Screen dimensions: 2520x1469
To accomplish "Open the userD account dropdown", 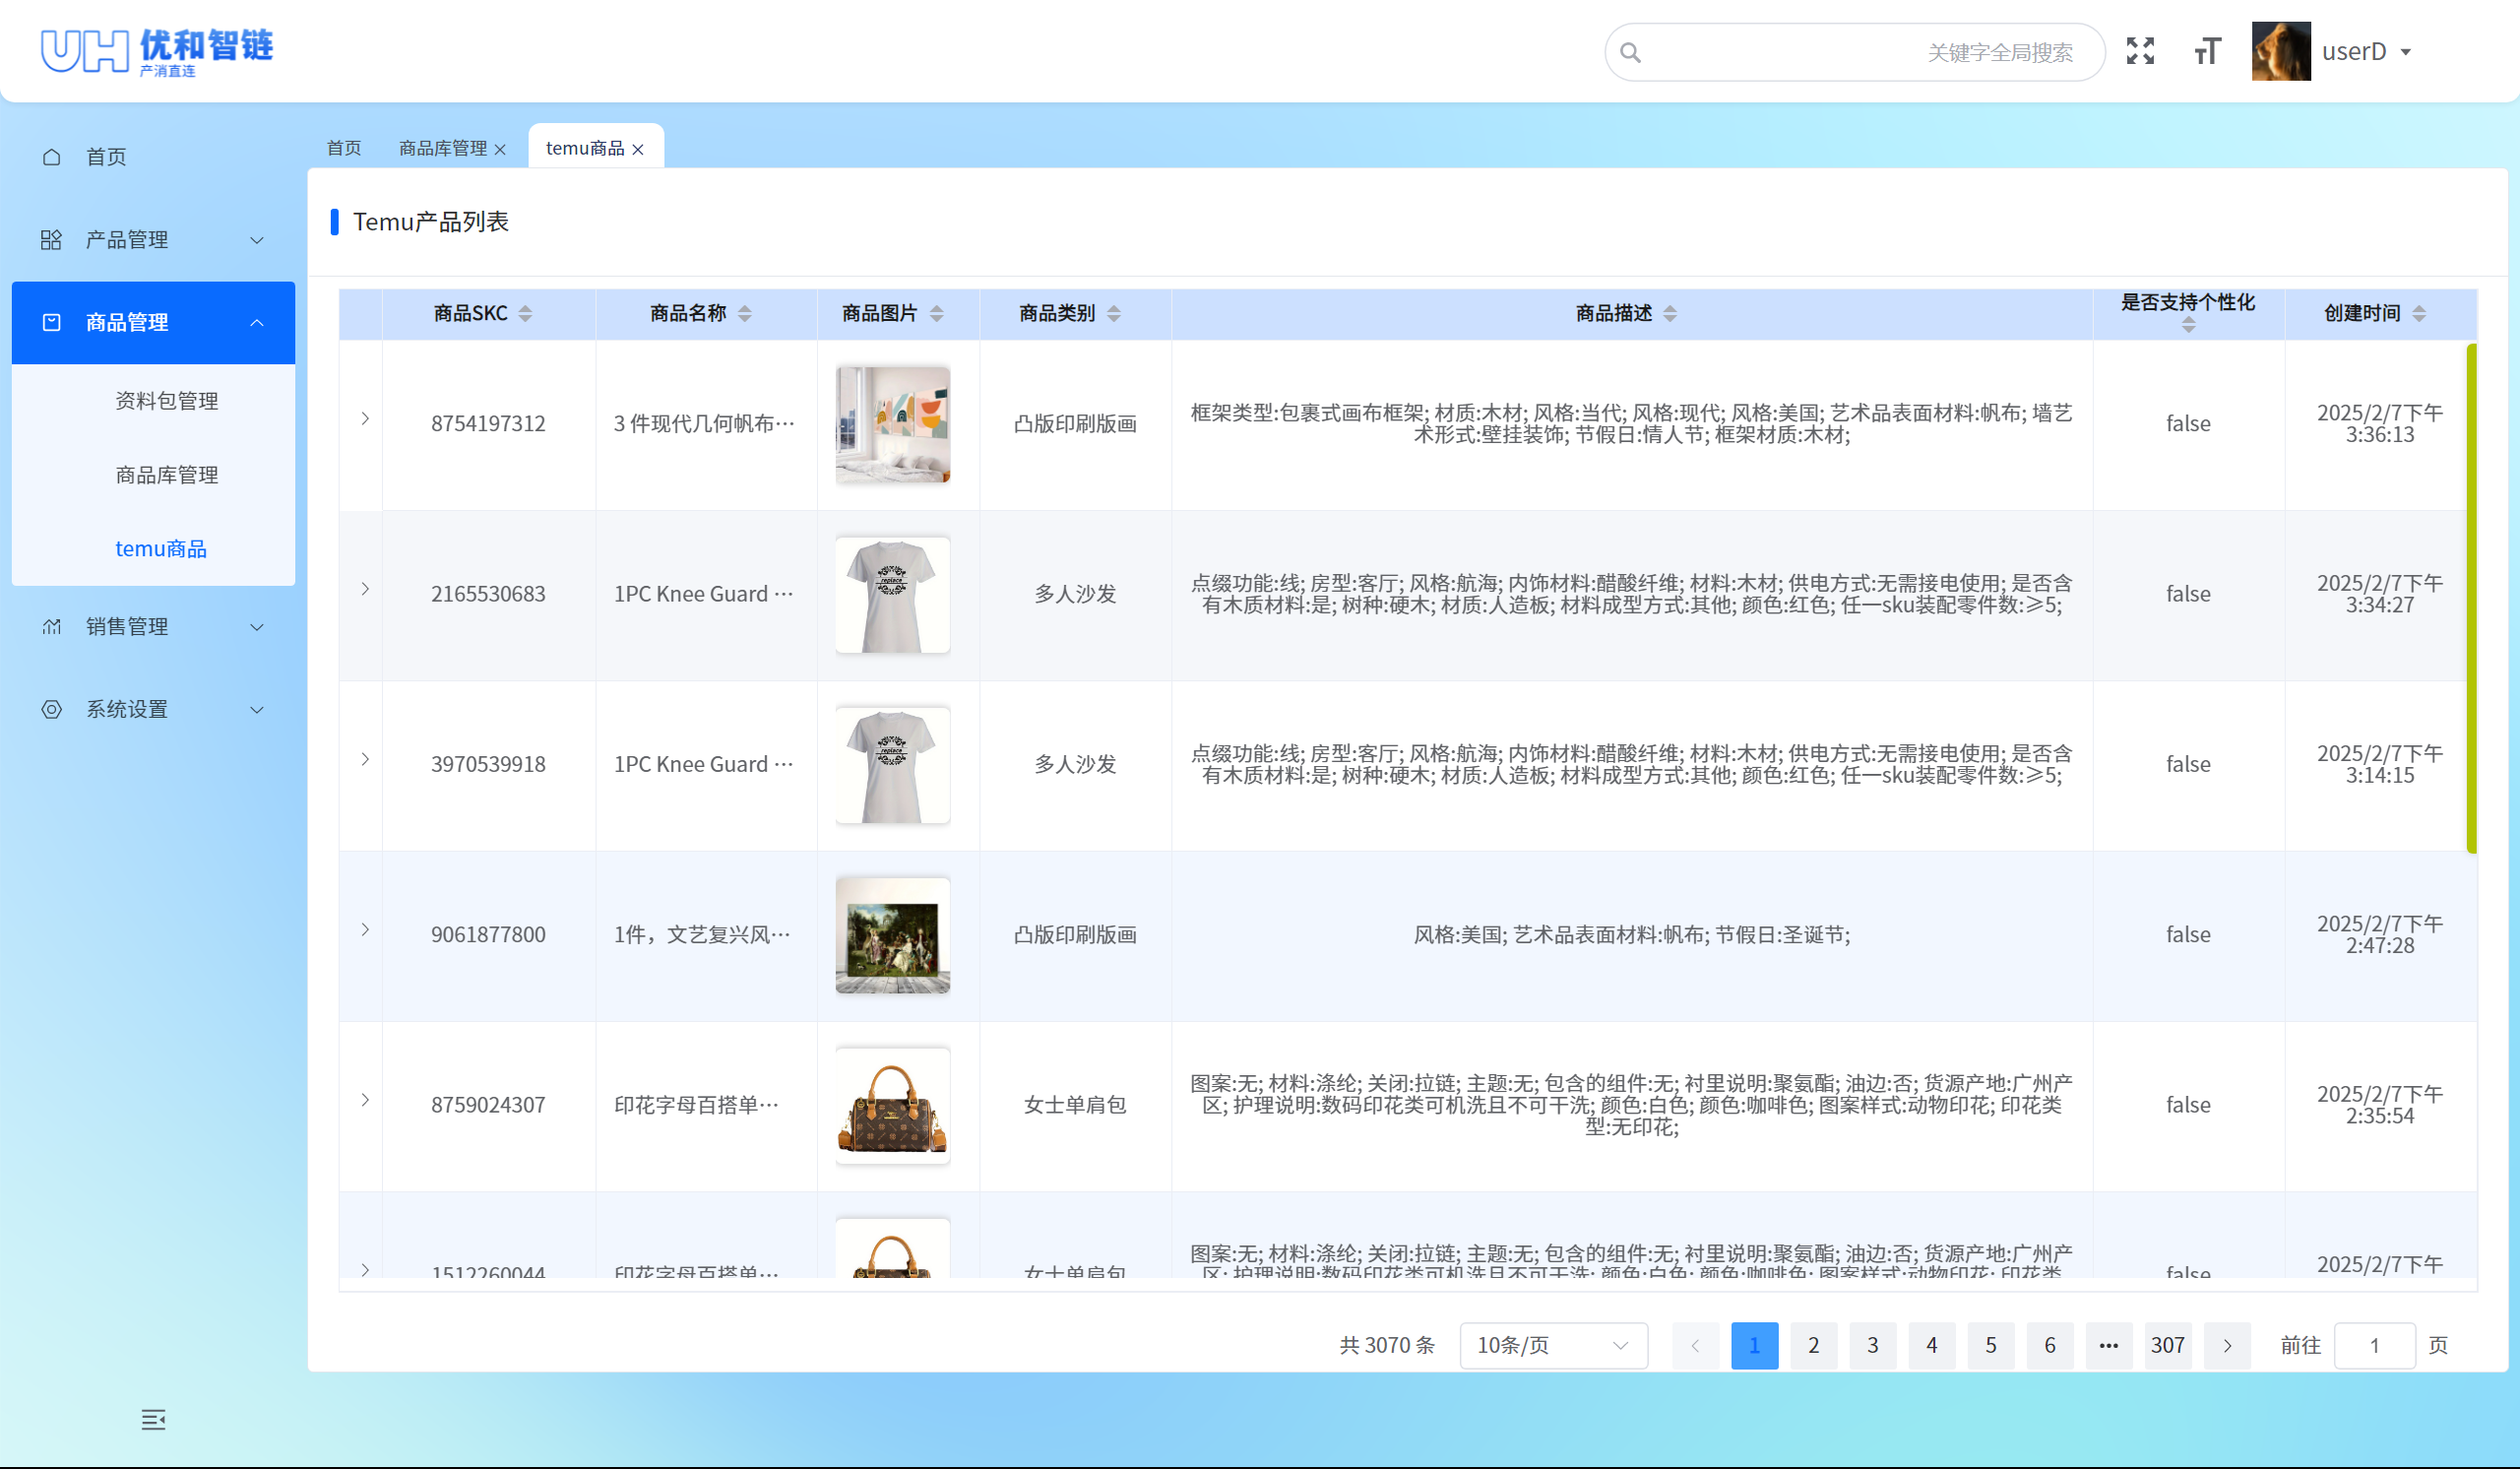I will 2365,51.
